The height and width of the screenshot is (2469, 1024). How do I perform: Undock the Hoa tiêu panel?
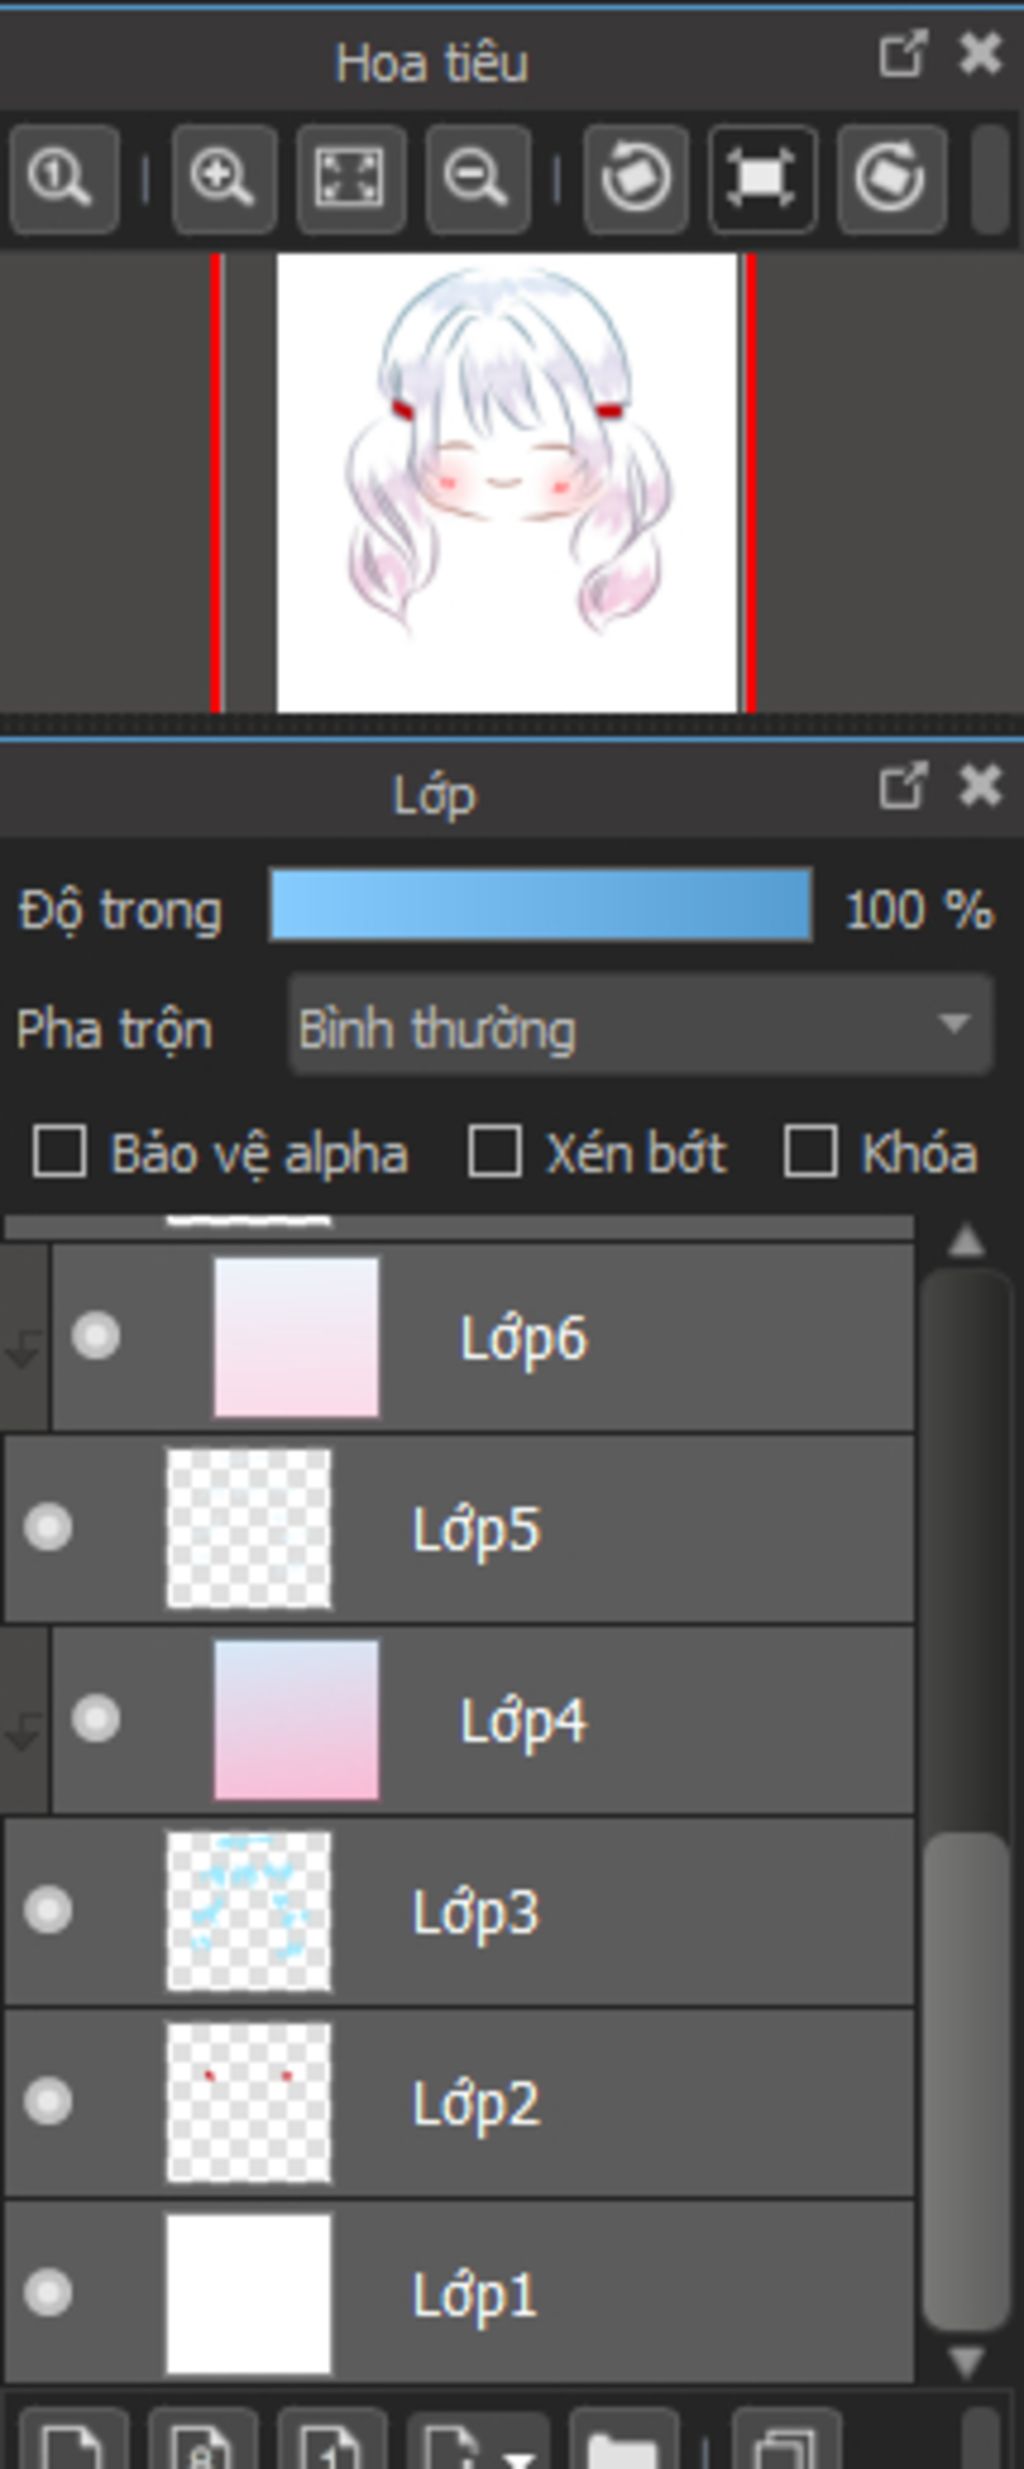click(903, 54)
